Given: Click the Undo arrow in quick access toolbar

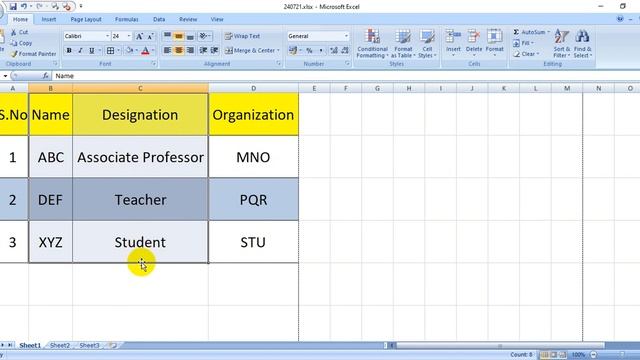Looking at the screenshot, I should (x=24, y=7).
